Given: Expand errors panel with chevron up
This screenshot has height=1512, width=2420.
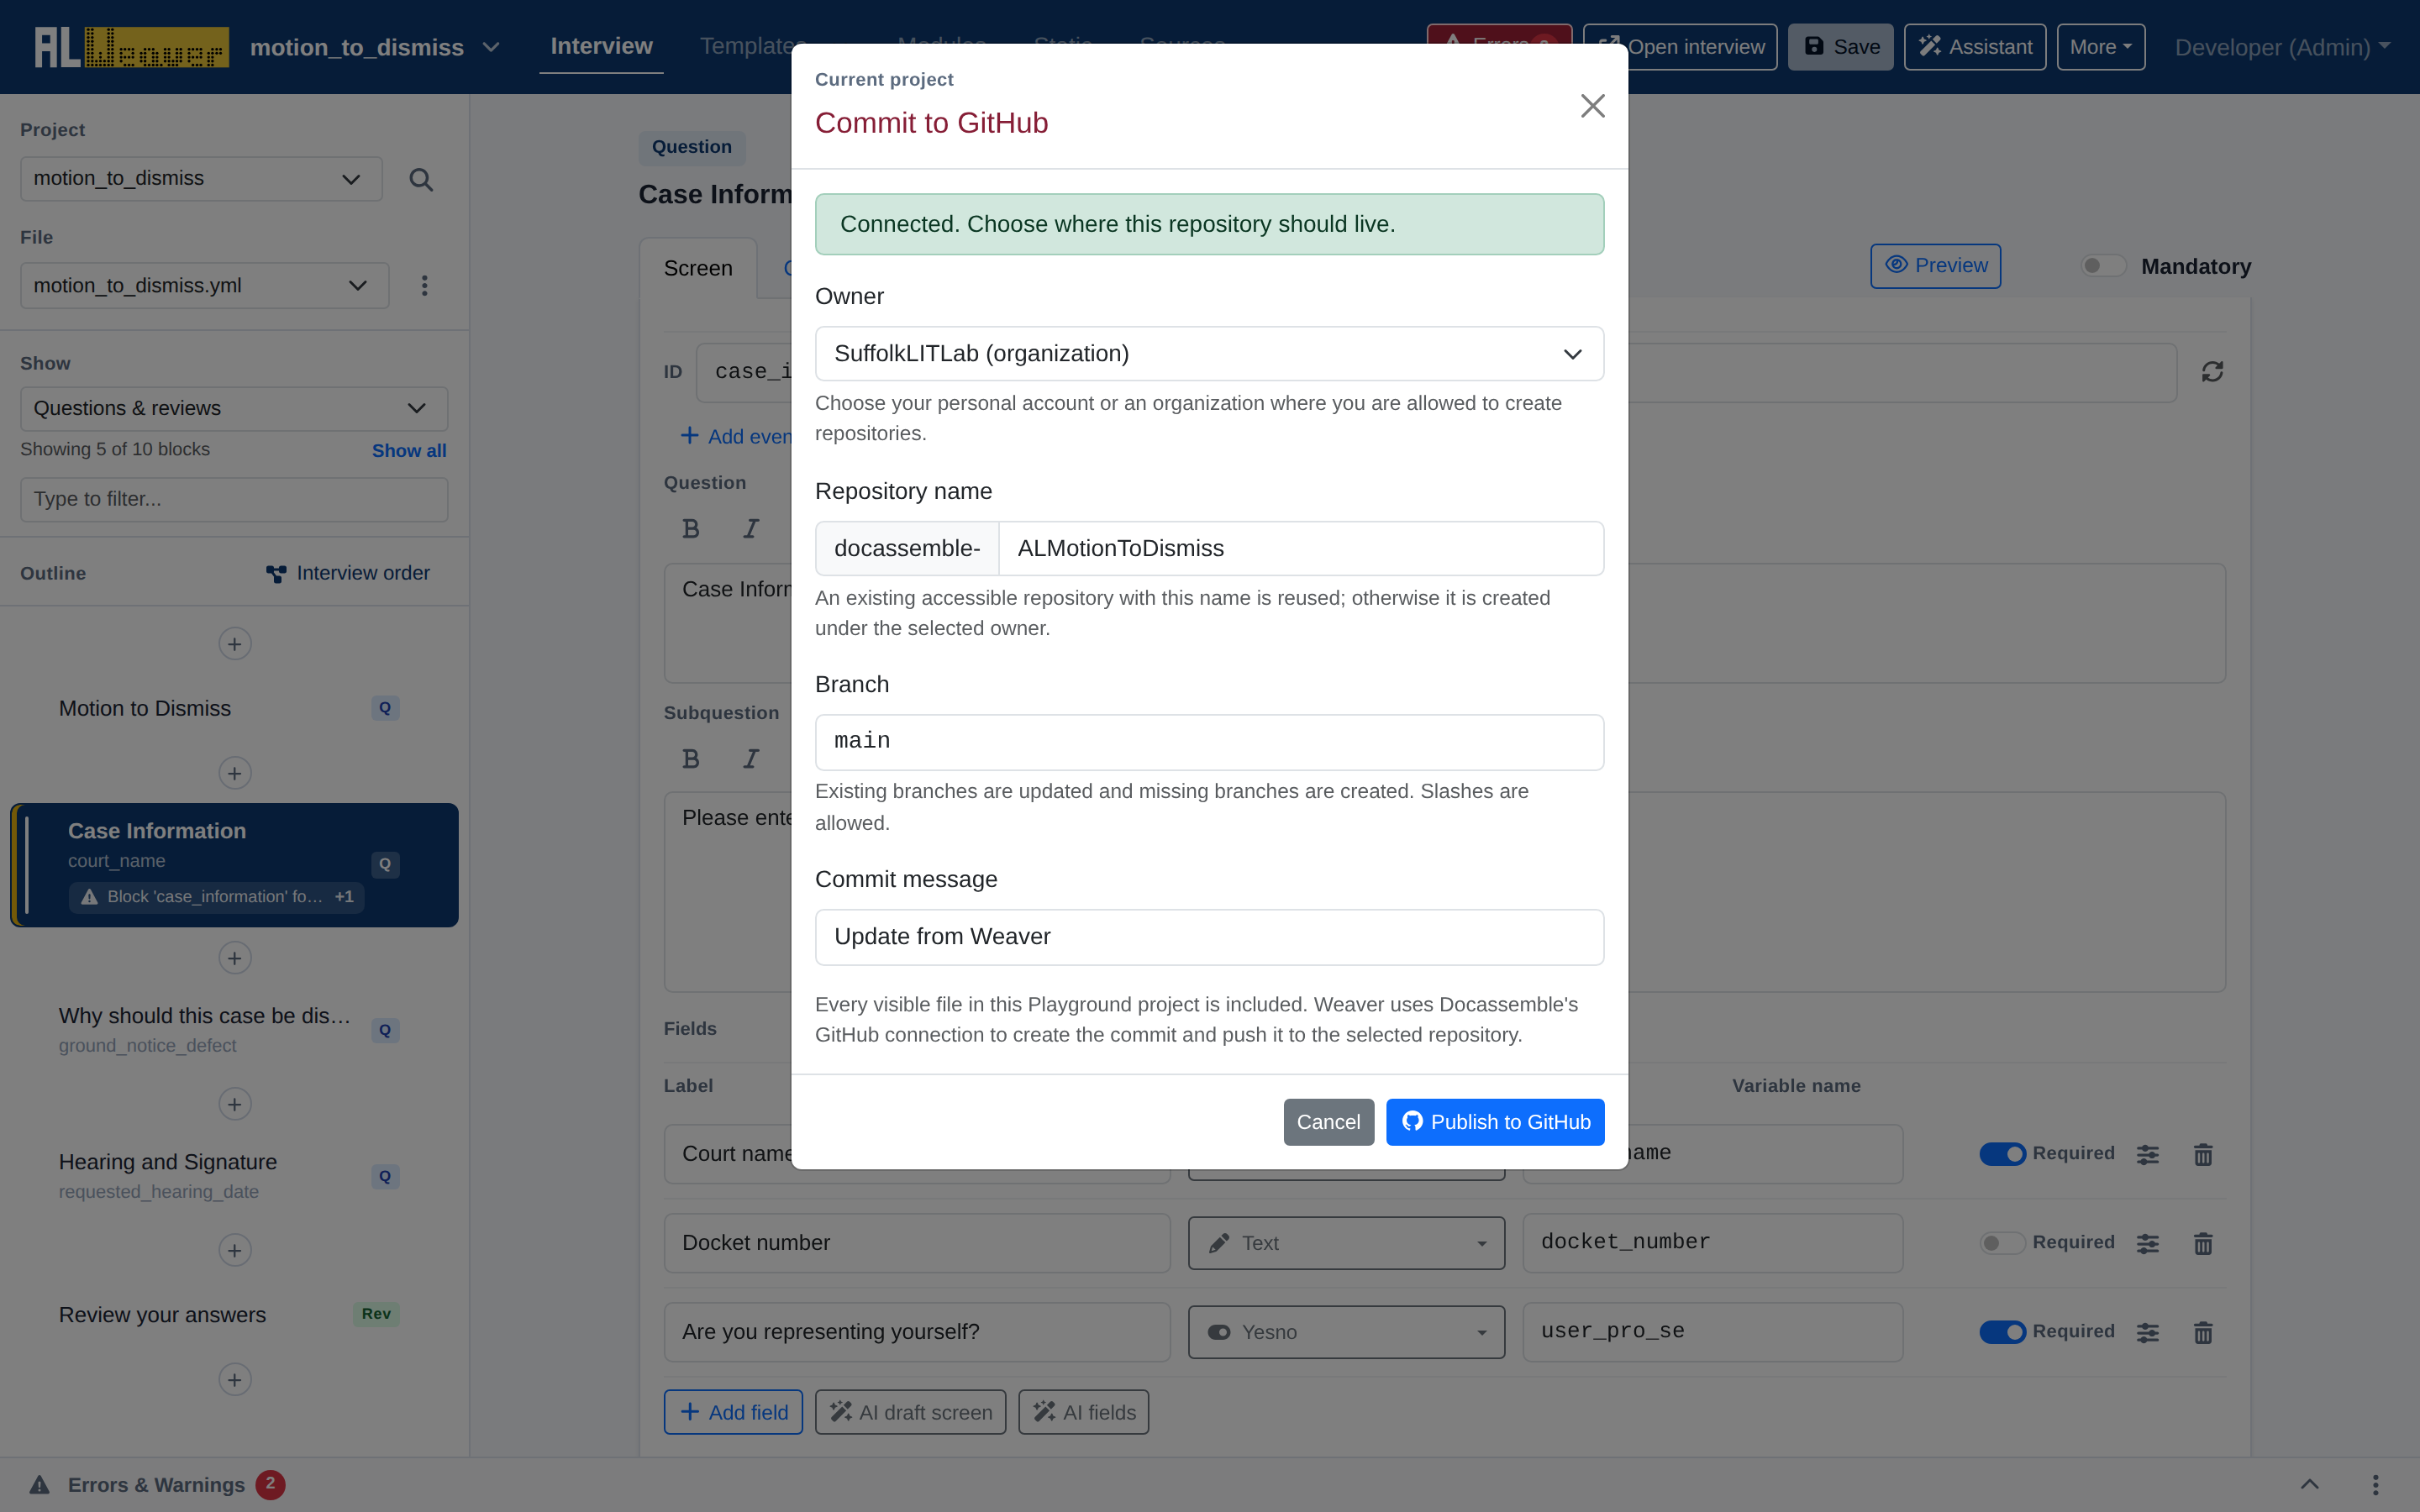Looking at the screenshot, I should point(2309,1484).
